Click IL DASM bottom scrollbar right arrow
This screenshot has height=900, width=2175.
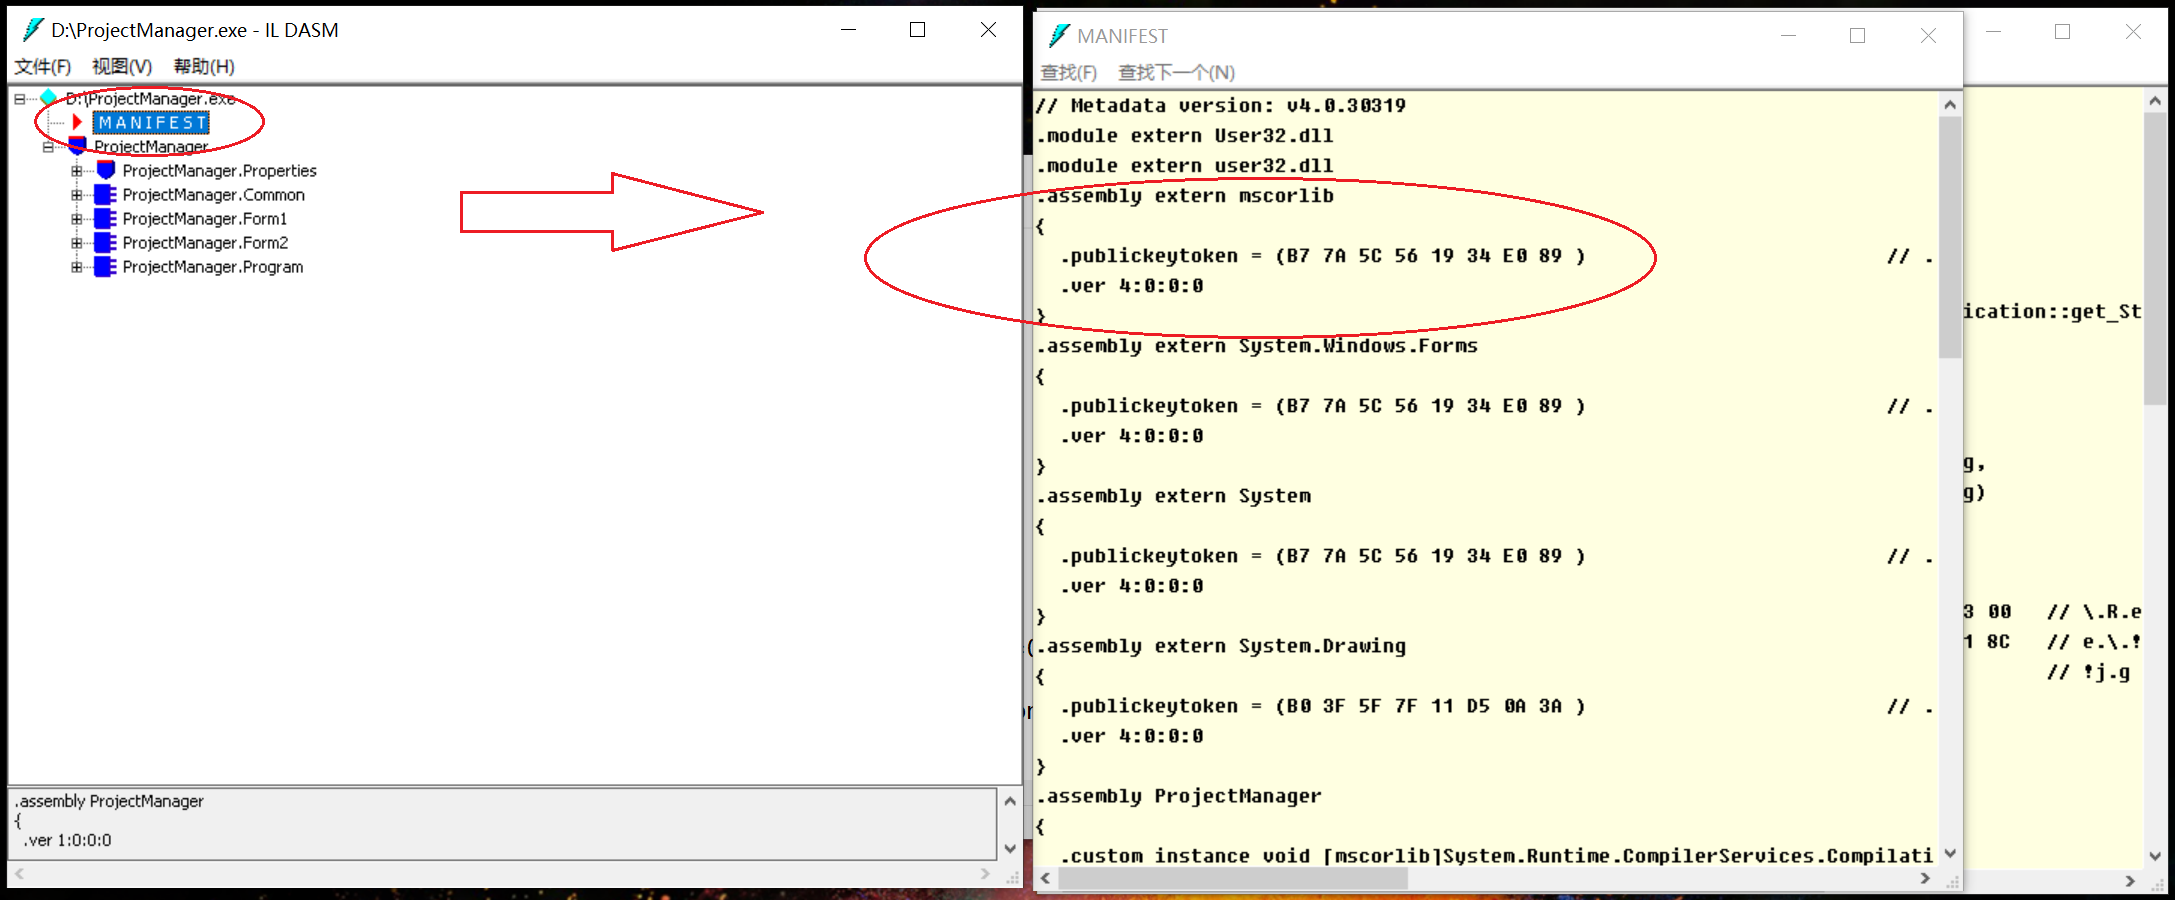pos(985,874)
